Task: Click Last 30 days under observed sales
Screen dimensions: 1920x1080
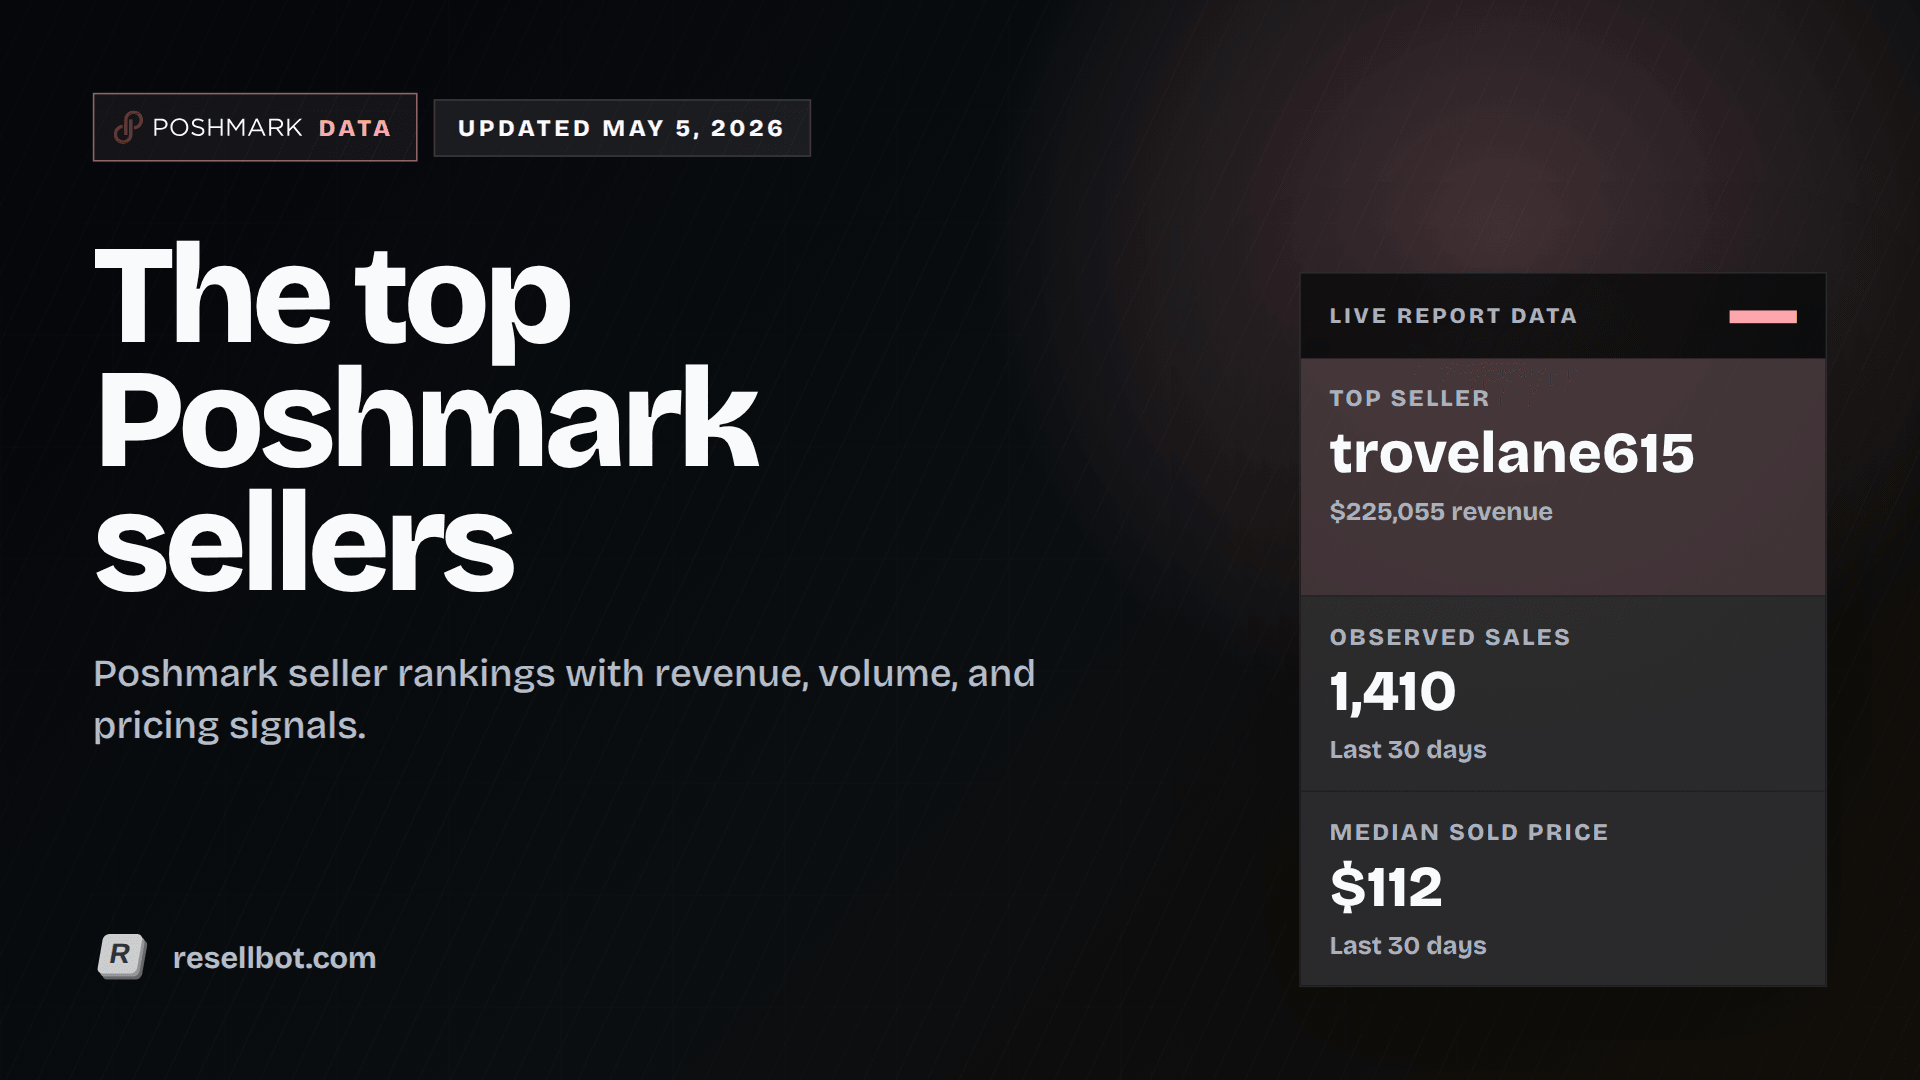Action: click(x=1408, y=750)
